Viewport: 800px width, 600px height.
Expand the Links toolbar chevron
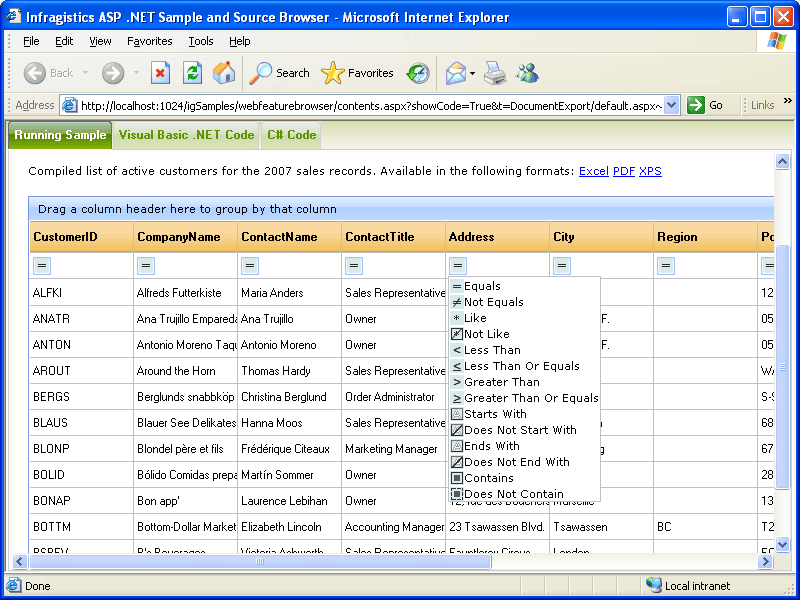pos(787,104)
